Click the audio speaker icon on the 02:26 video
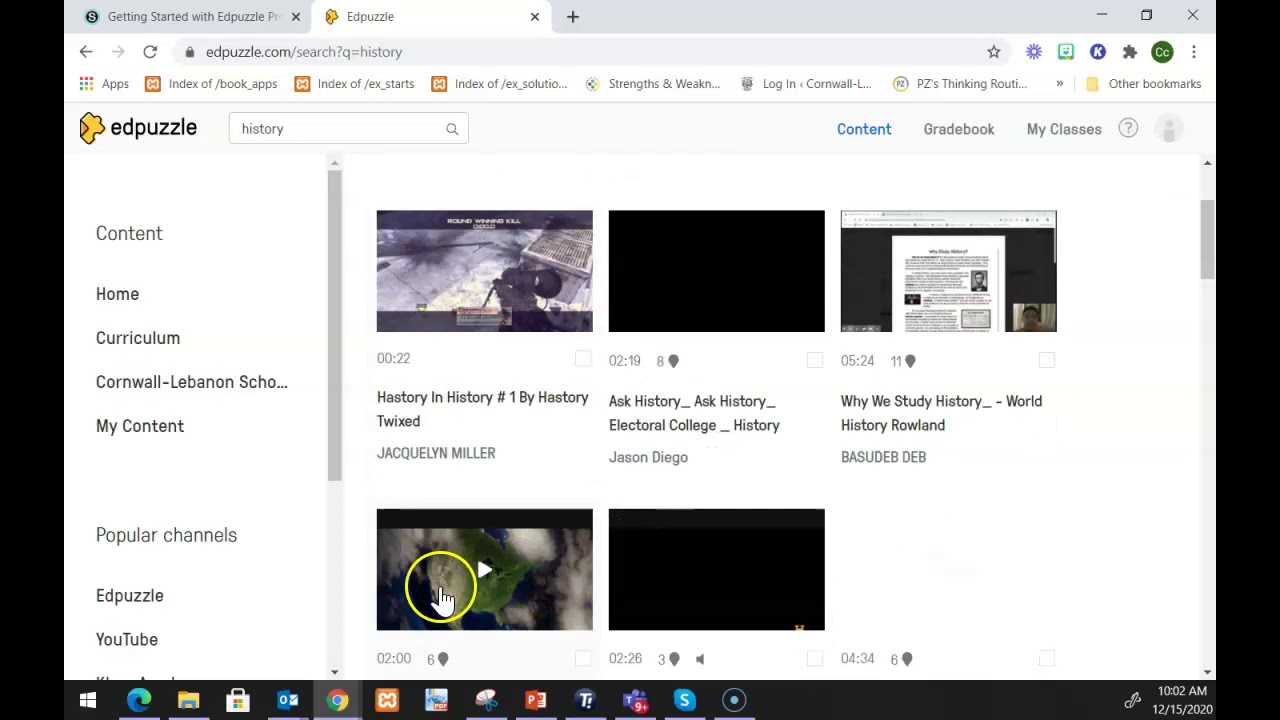The image size is (1280, 720). tap(700, 659)
